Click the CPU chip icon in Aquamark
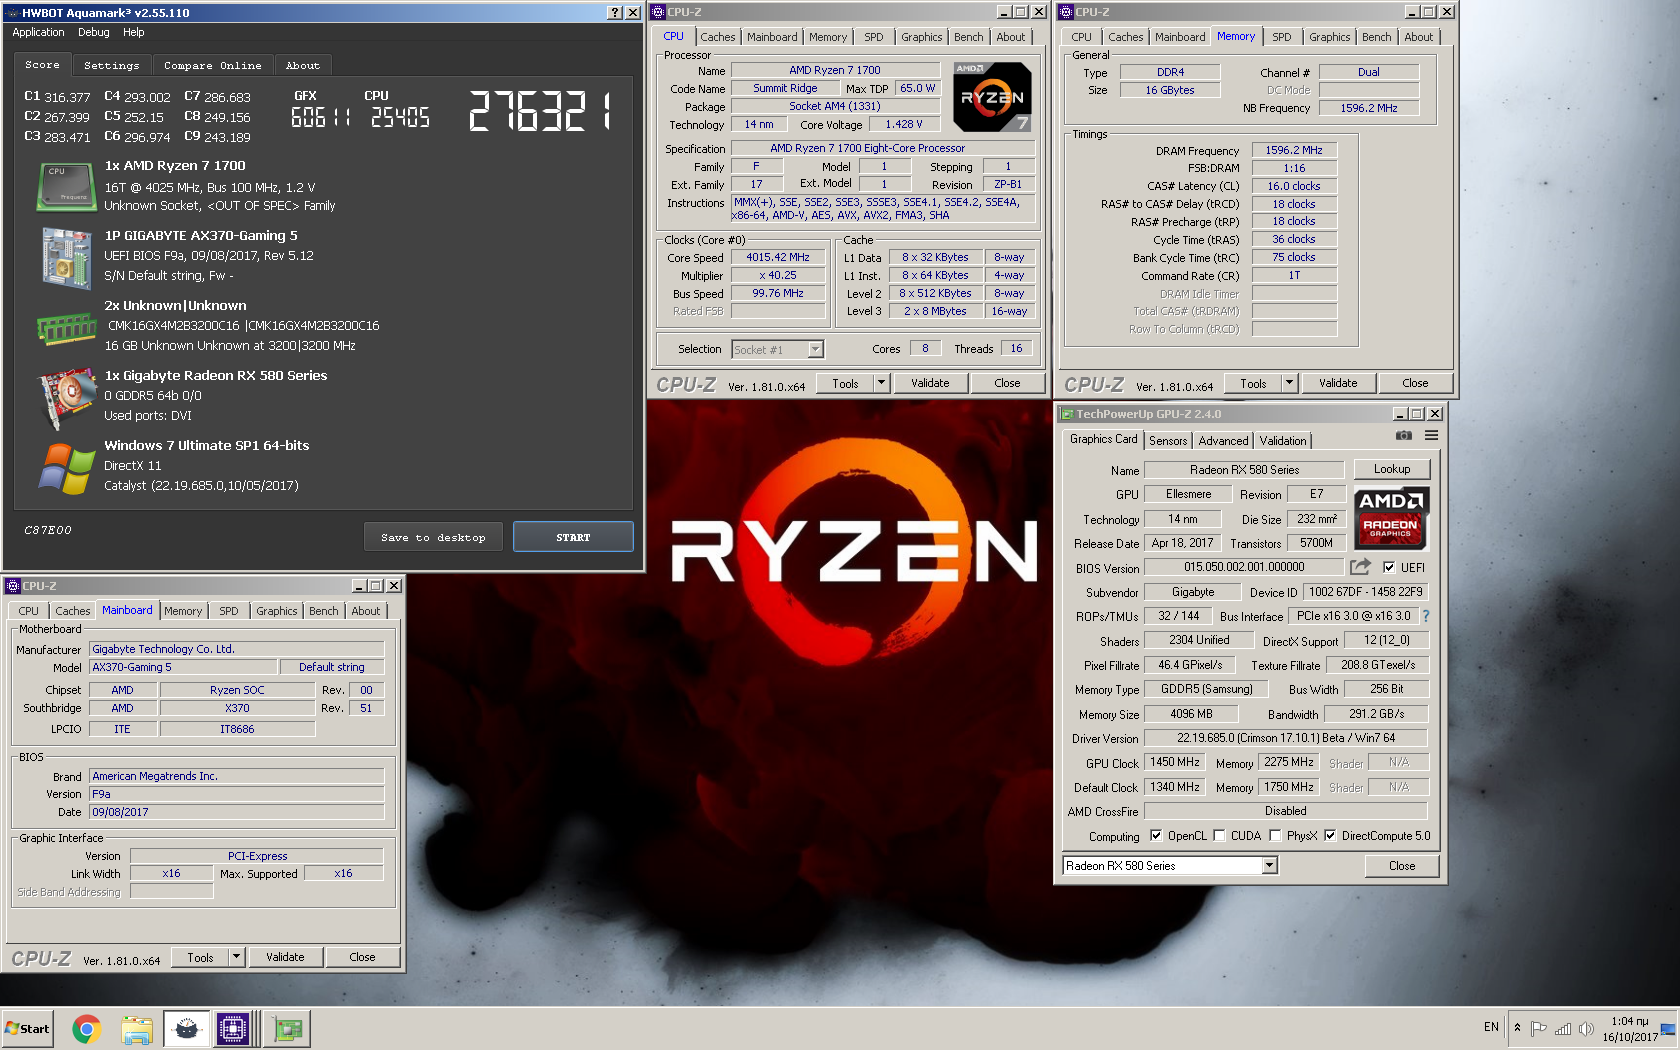 point(66,187)
